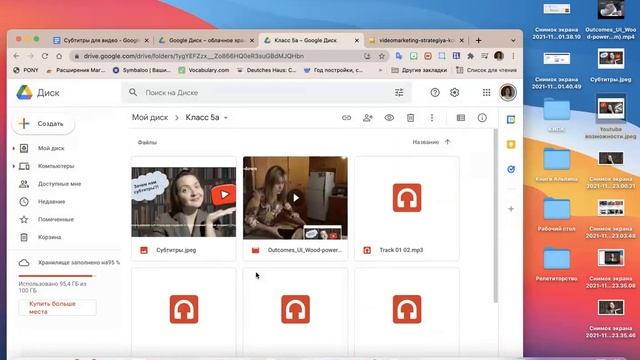Open search filter options in Drive search
Screen dimensions: 640x360
tap(399, 93)
